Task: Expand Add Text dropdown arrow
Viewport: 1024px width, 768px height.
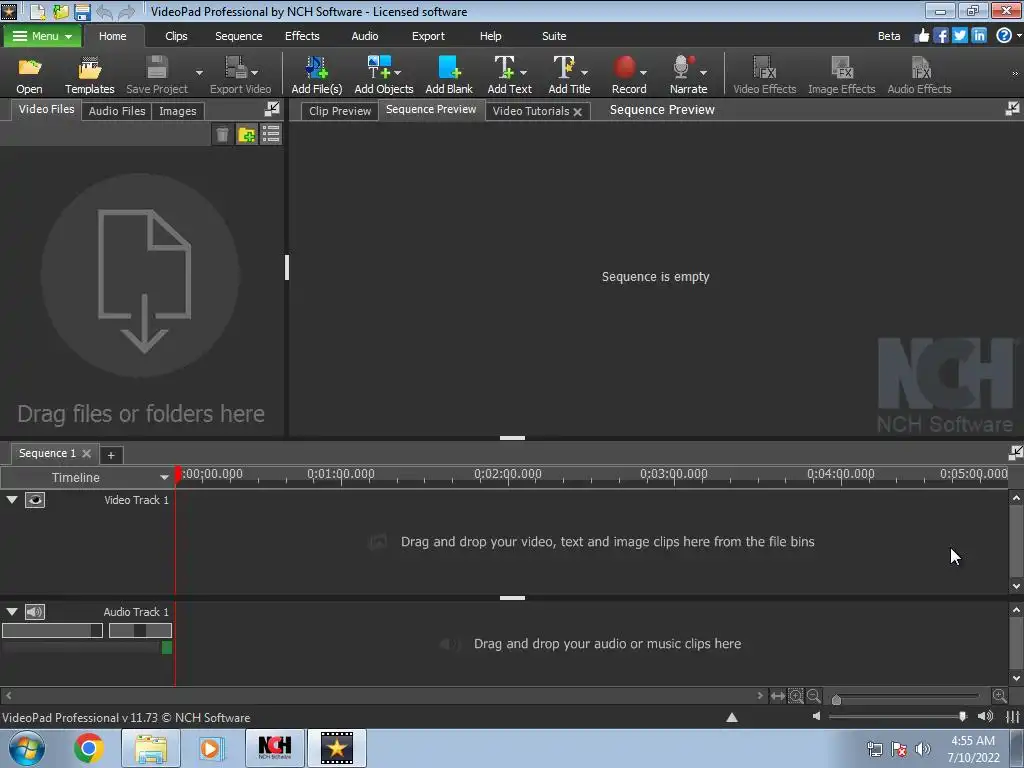Action: (523, 72)
